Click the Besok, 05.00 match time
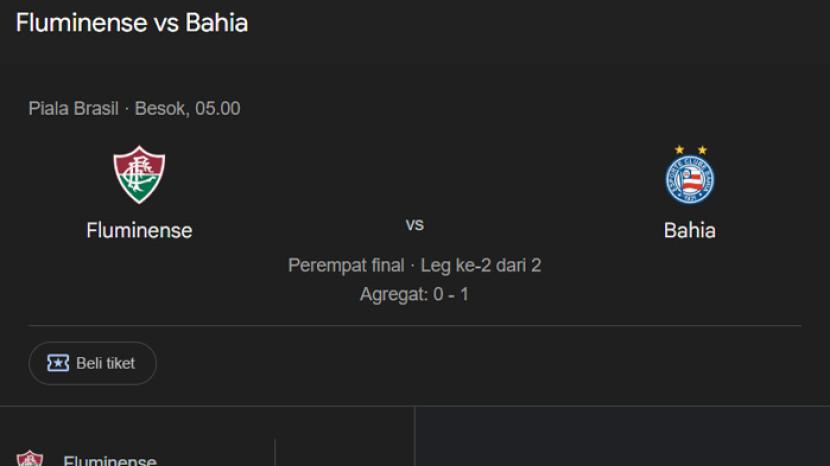The width and height of the screenshot is (830, 466). 188,108
